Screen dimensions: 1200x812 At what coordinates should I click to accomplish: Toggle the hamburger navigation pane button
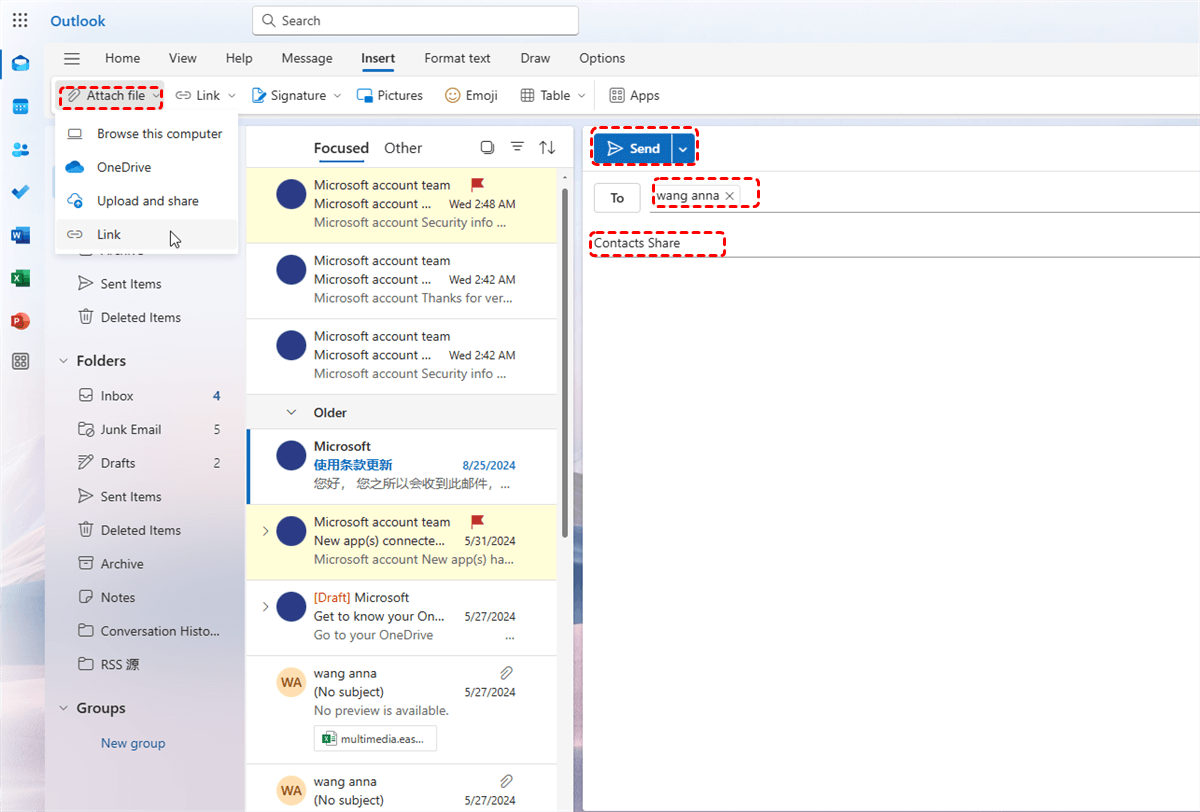(x=72, y=58)
